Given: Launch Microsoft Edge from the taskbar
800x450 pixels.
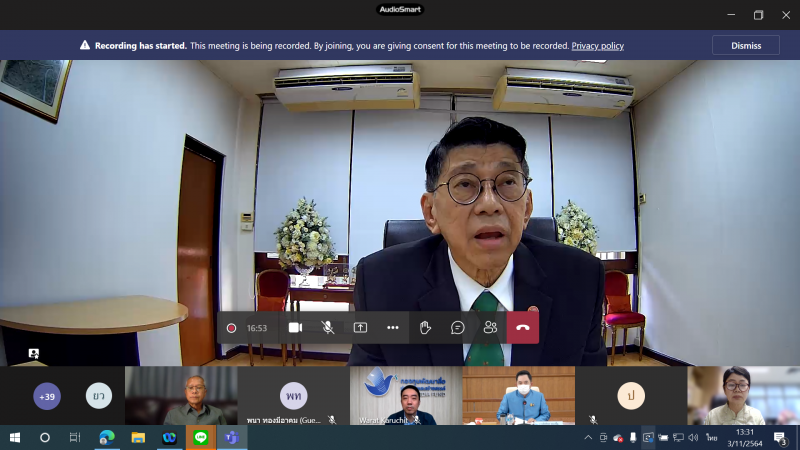Looking at the screenshot, I should [107, 438].
